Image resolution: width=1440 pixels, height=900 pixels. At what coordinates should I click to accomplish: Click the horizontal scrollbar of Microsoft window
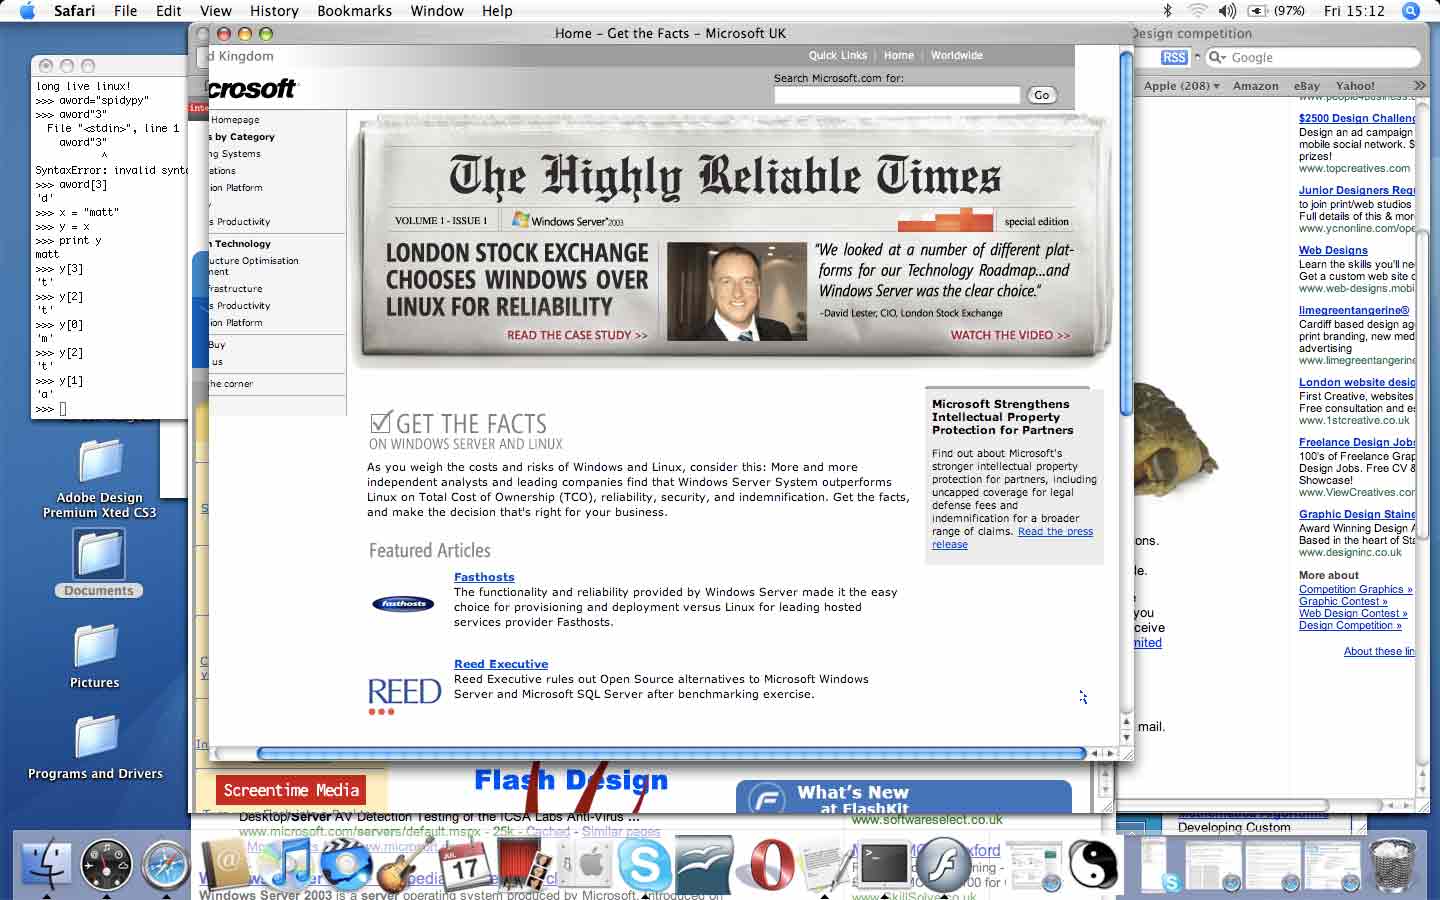coord(671,753)
